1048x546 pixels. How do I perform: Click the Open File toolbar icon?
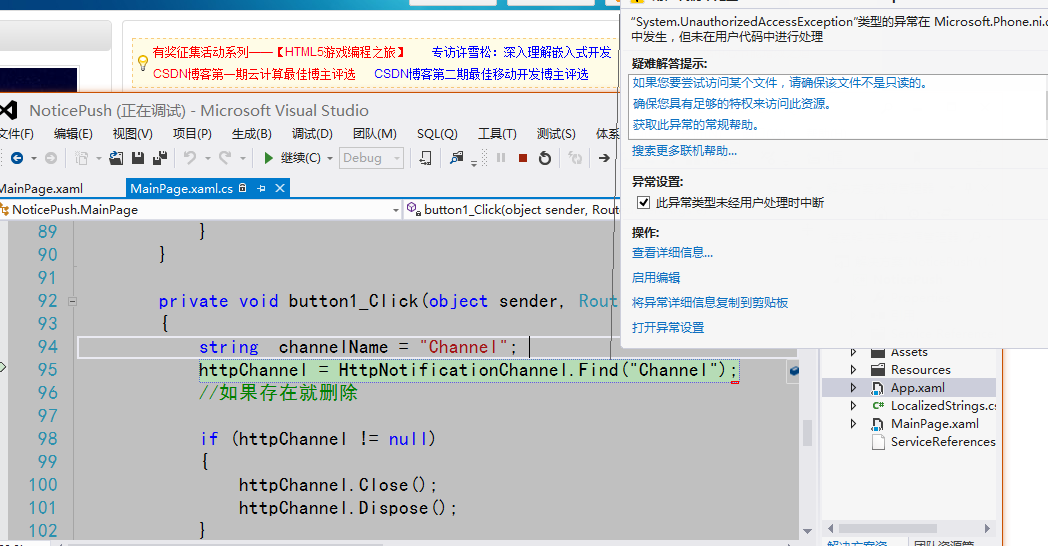pyautogui.click(x=116, y=158)
